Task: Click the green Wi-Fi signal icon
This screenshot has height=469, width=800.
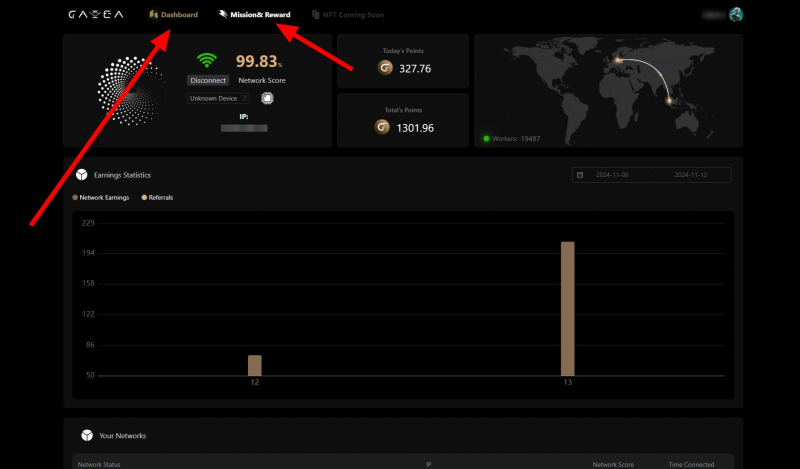Action: tap(208, 61)
